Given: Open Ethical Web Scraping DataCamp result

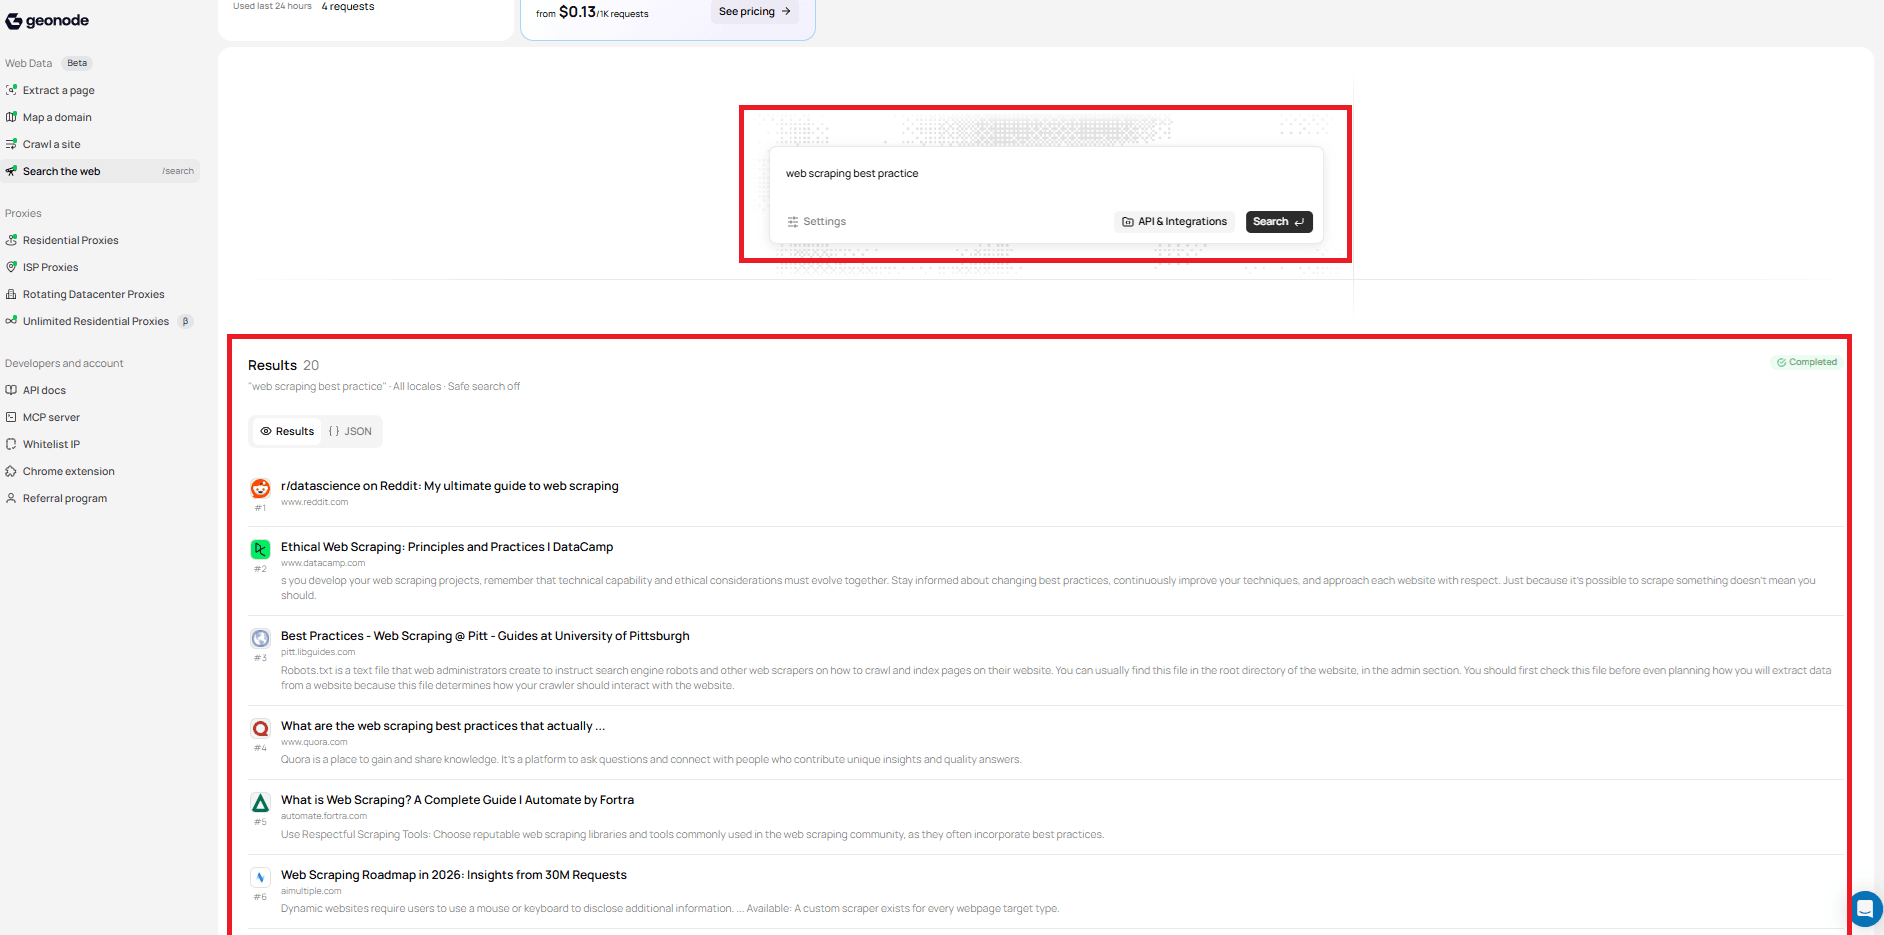Looking at the screenshot, I should coord(447,547).
